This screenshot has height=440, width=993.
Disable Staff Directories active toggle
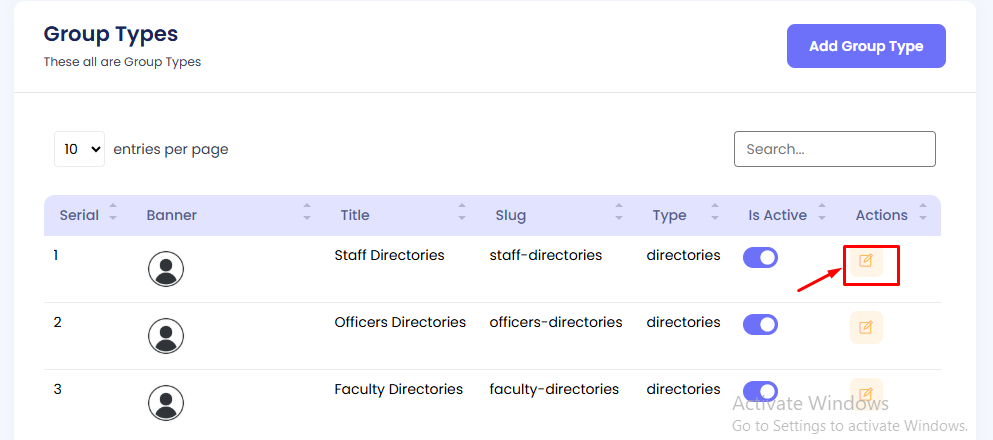tap(760, 258)
